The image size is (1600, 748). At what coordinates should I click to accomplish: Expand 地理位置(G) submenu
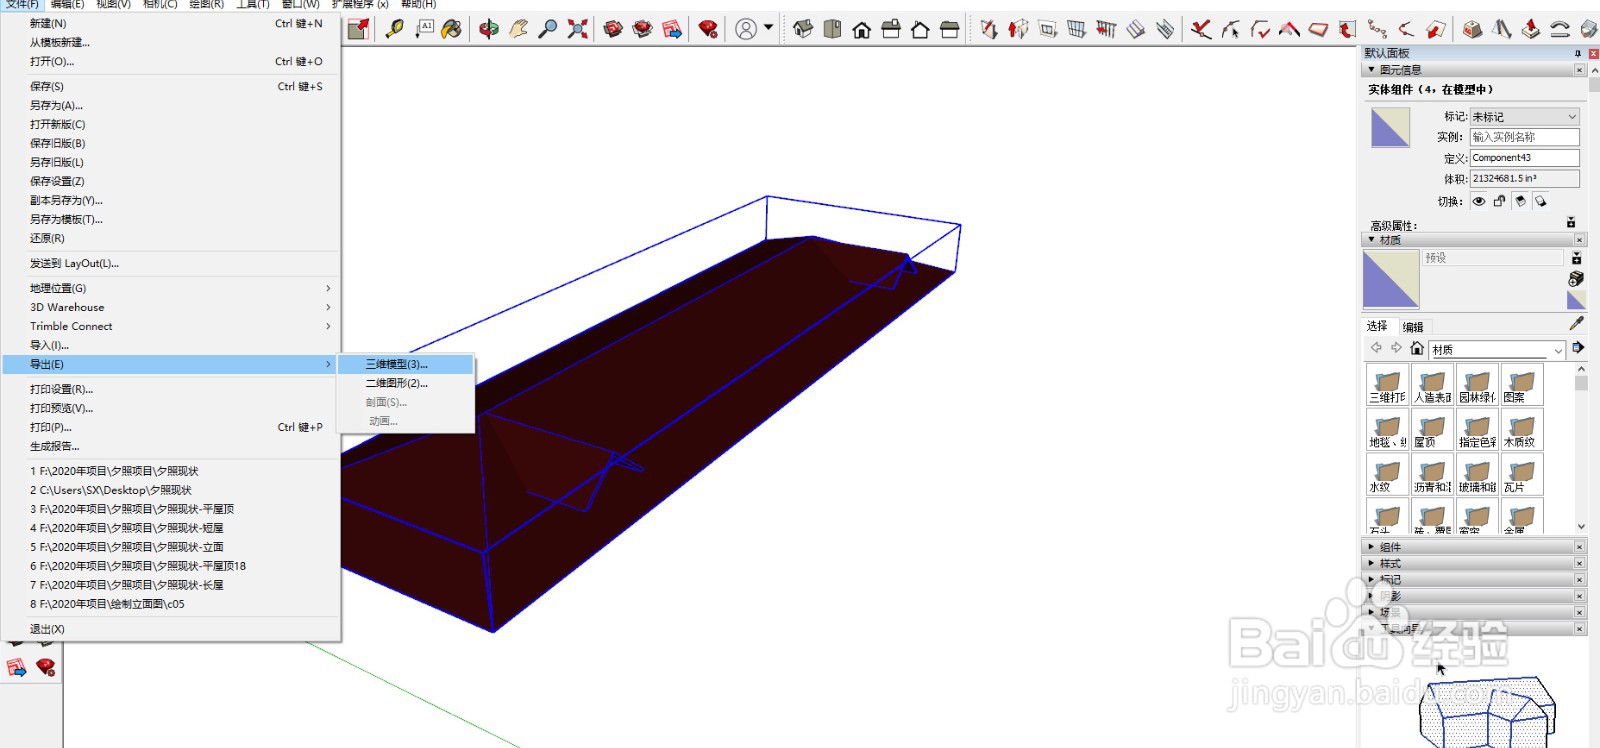point(170,288)
